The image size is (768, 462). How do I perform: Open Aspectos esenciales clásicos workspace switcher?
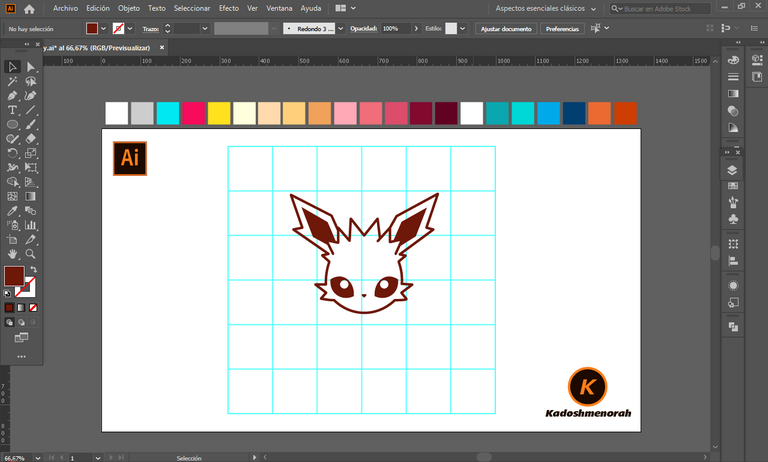[546, 9]
